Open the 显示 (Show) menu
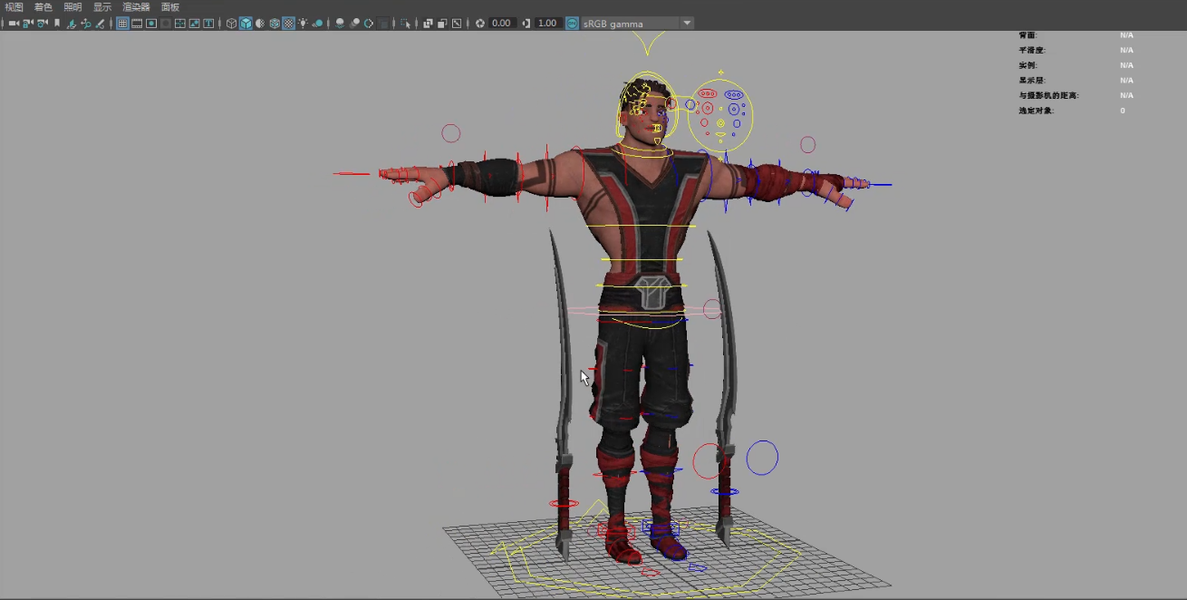 (102, 7)
